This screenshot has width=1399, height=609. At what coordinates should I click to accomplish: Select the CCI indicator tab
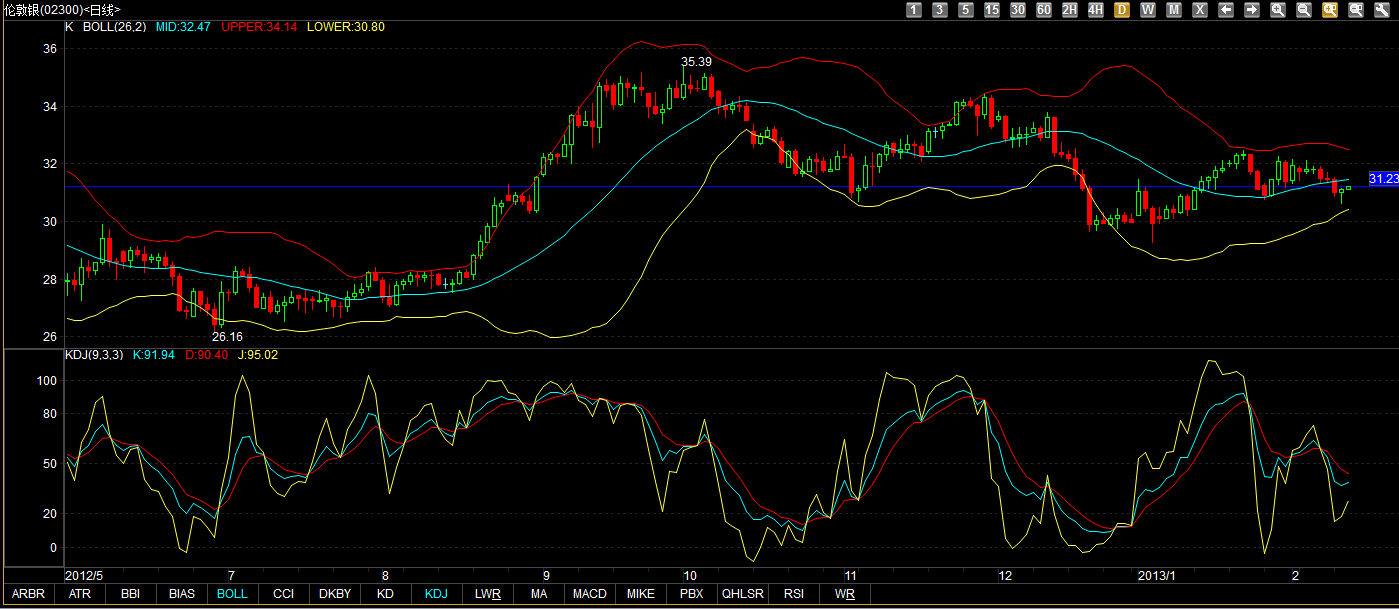tap(283, 594)
